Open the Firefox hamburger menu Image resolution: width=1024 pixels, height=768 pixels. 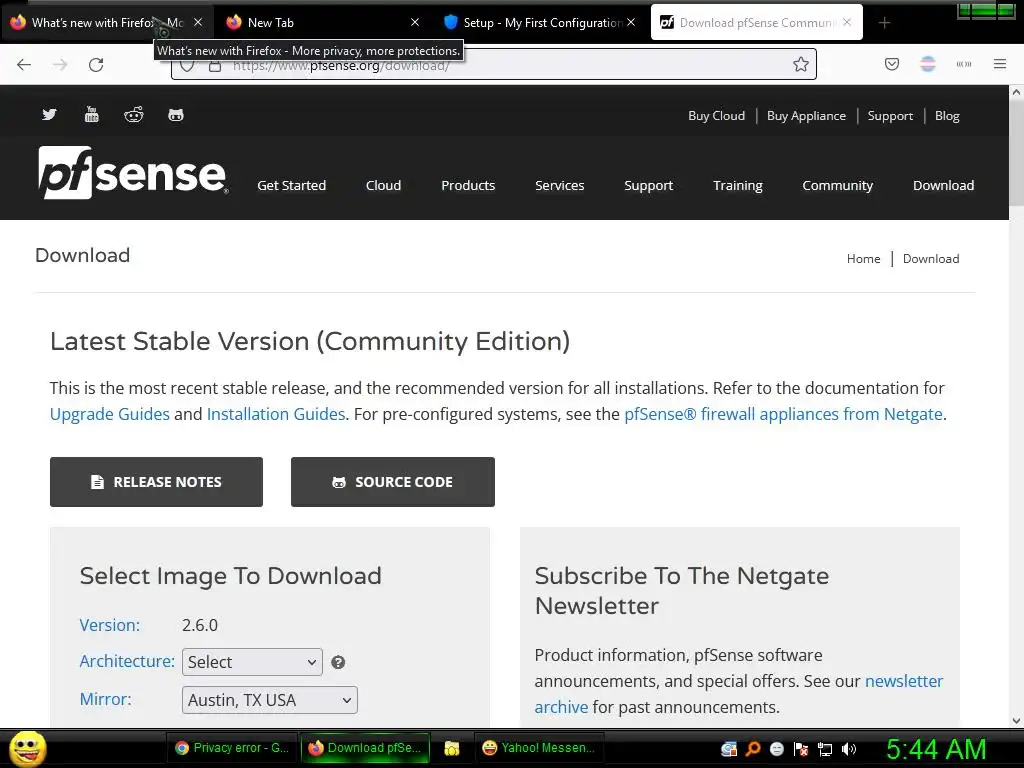[1000, 64]
